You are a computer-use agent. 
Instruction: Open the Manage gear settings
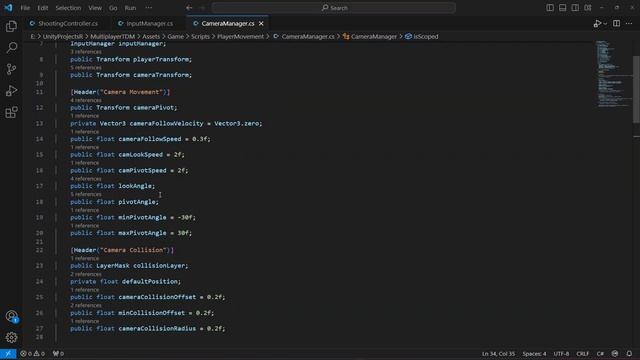11,338
